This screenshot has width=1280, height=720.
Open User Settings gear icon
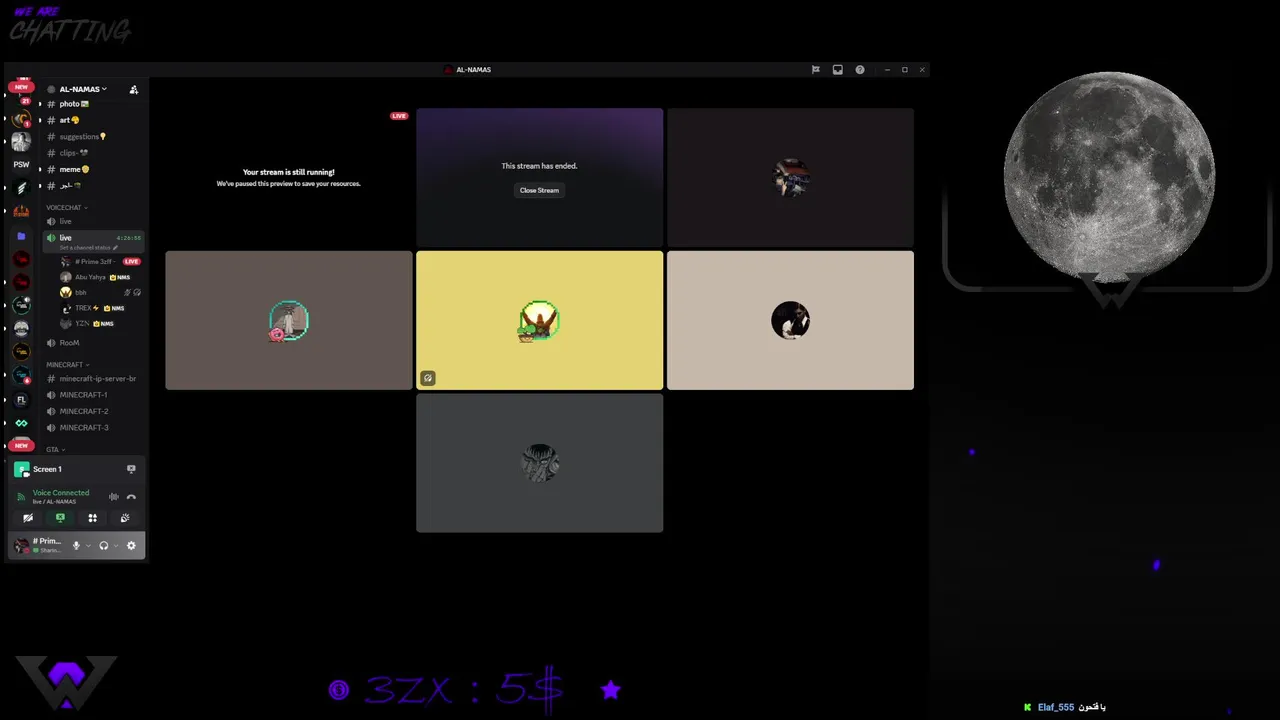click(131, 546)
